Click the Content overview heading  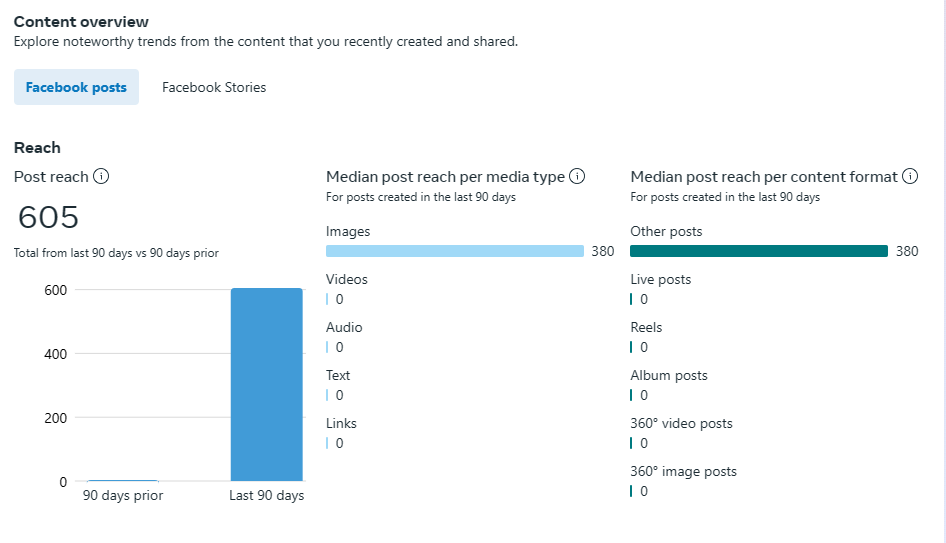pyautogui.click(x=81, y=21)
